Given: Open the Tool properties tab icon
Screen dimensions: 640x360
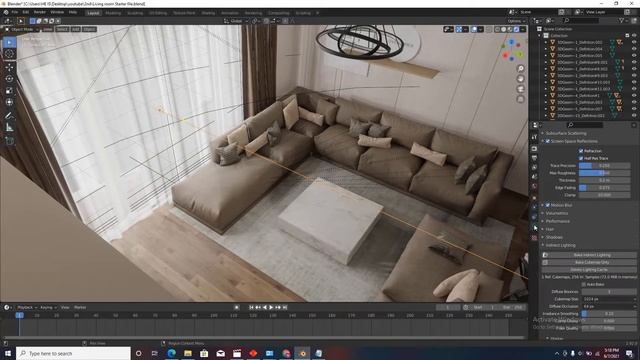Looking at the screenshot, I should 534,137.
